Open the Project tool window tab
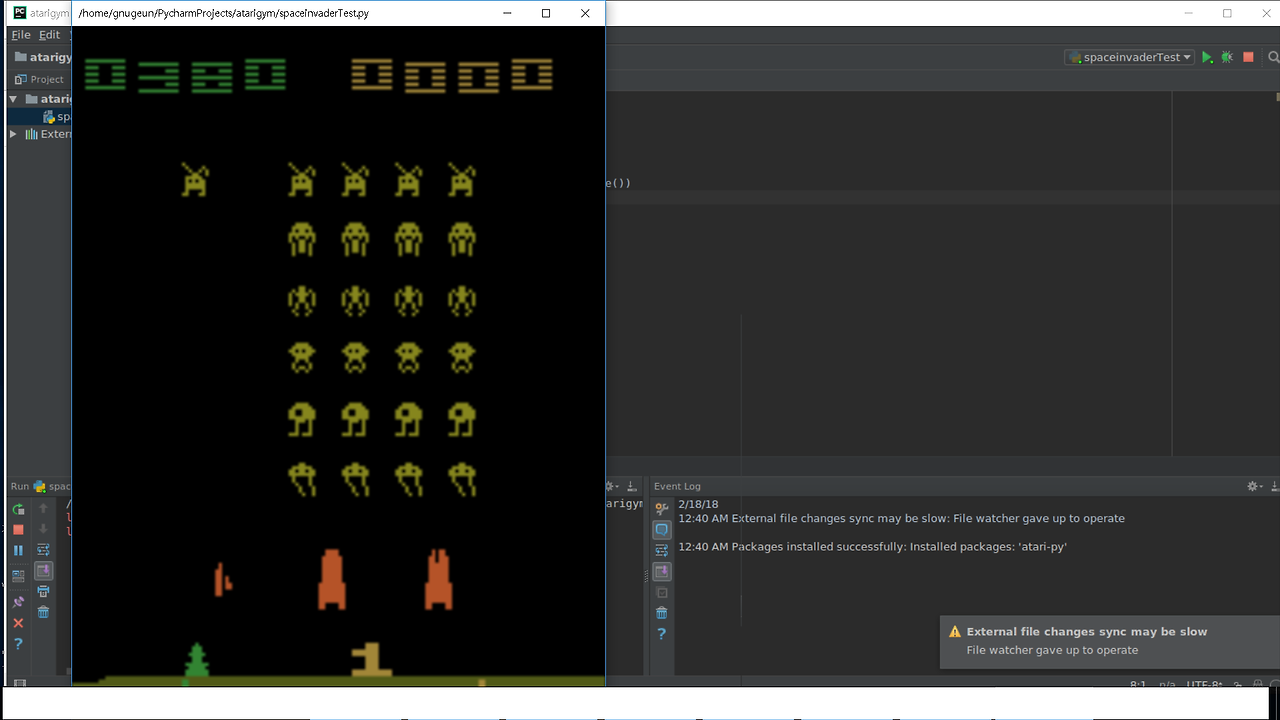 40,79
